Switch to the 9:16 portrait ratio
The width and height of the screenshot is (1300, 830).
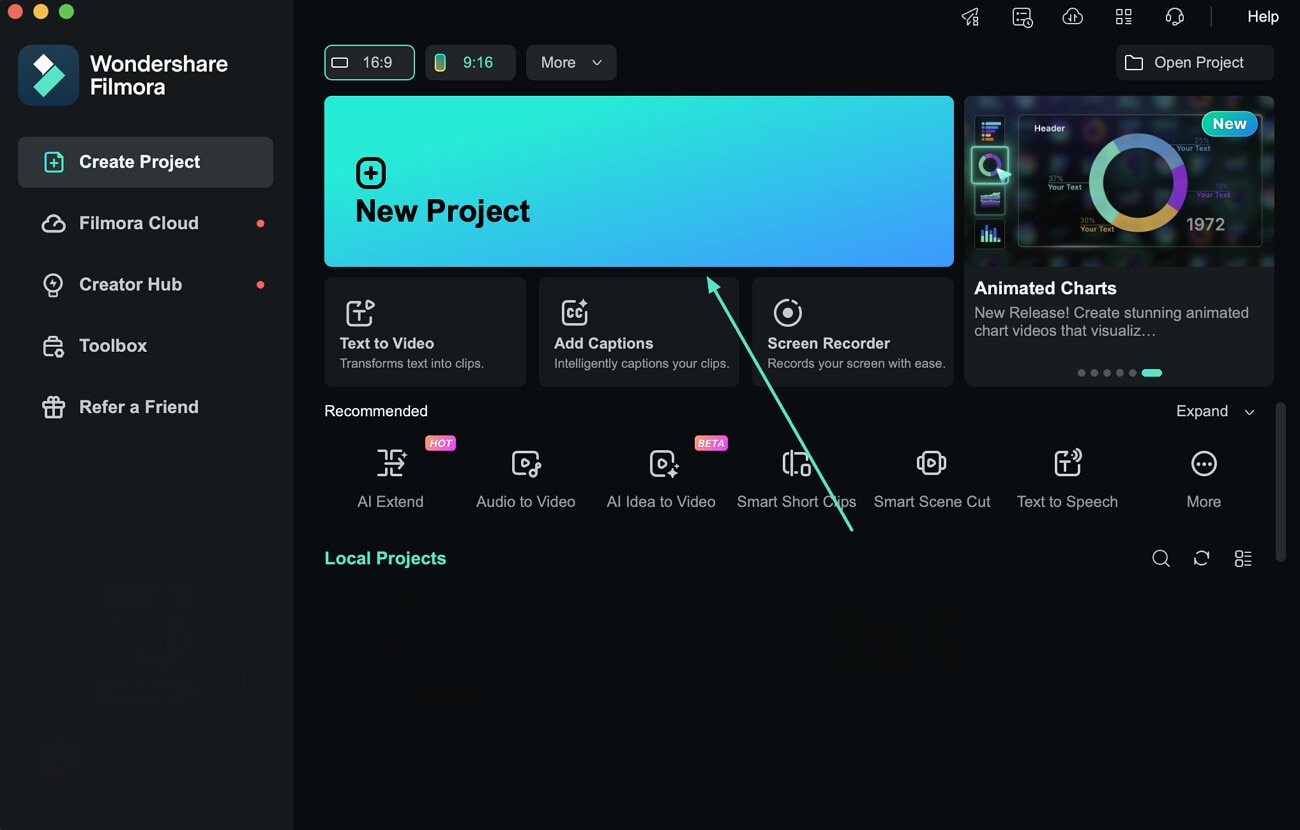pyautogui.click(x=470, y=62)
